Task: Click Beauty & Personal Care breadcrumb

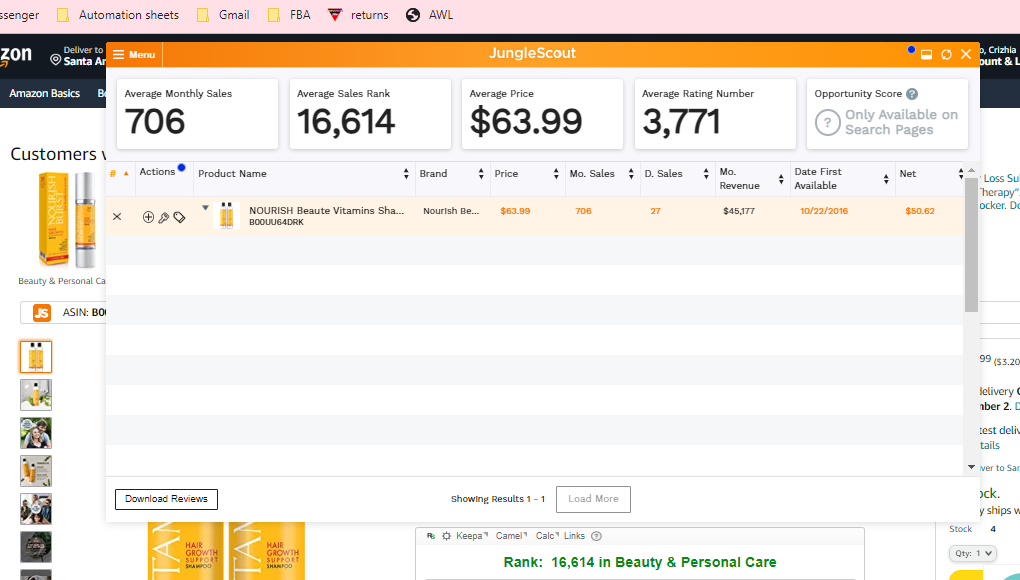Action: tap(62, 281)
